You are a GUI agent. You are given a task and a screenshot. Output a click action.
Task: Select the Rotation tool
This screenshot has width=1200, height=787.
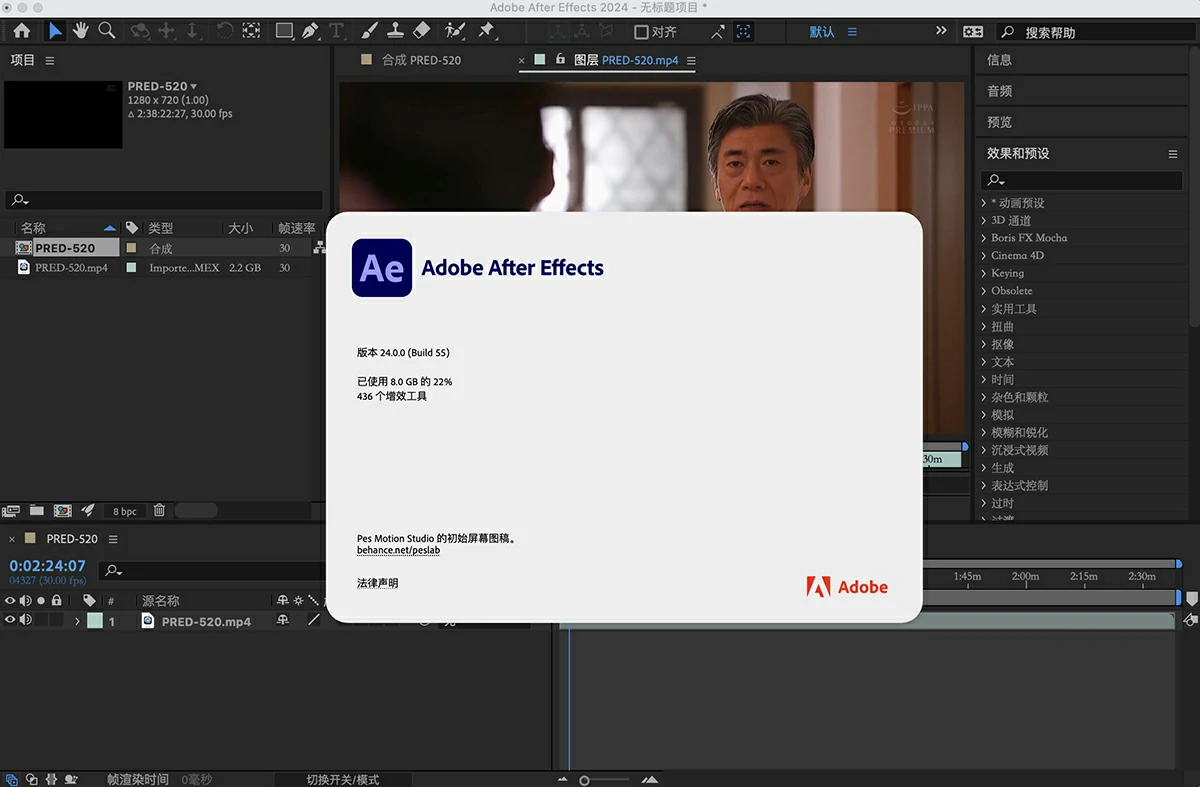[225, 31]
